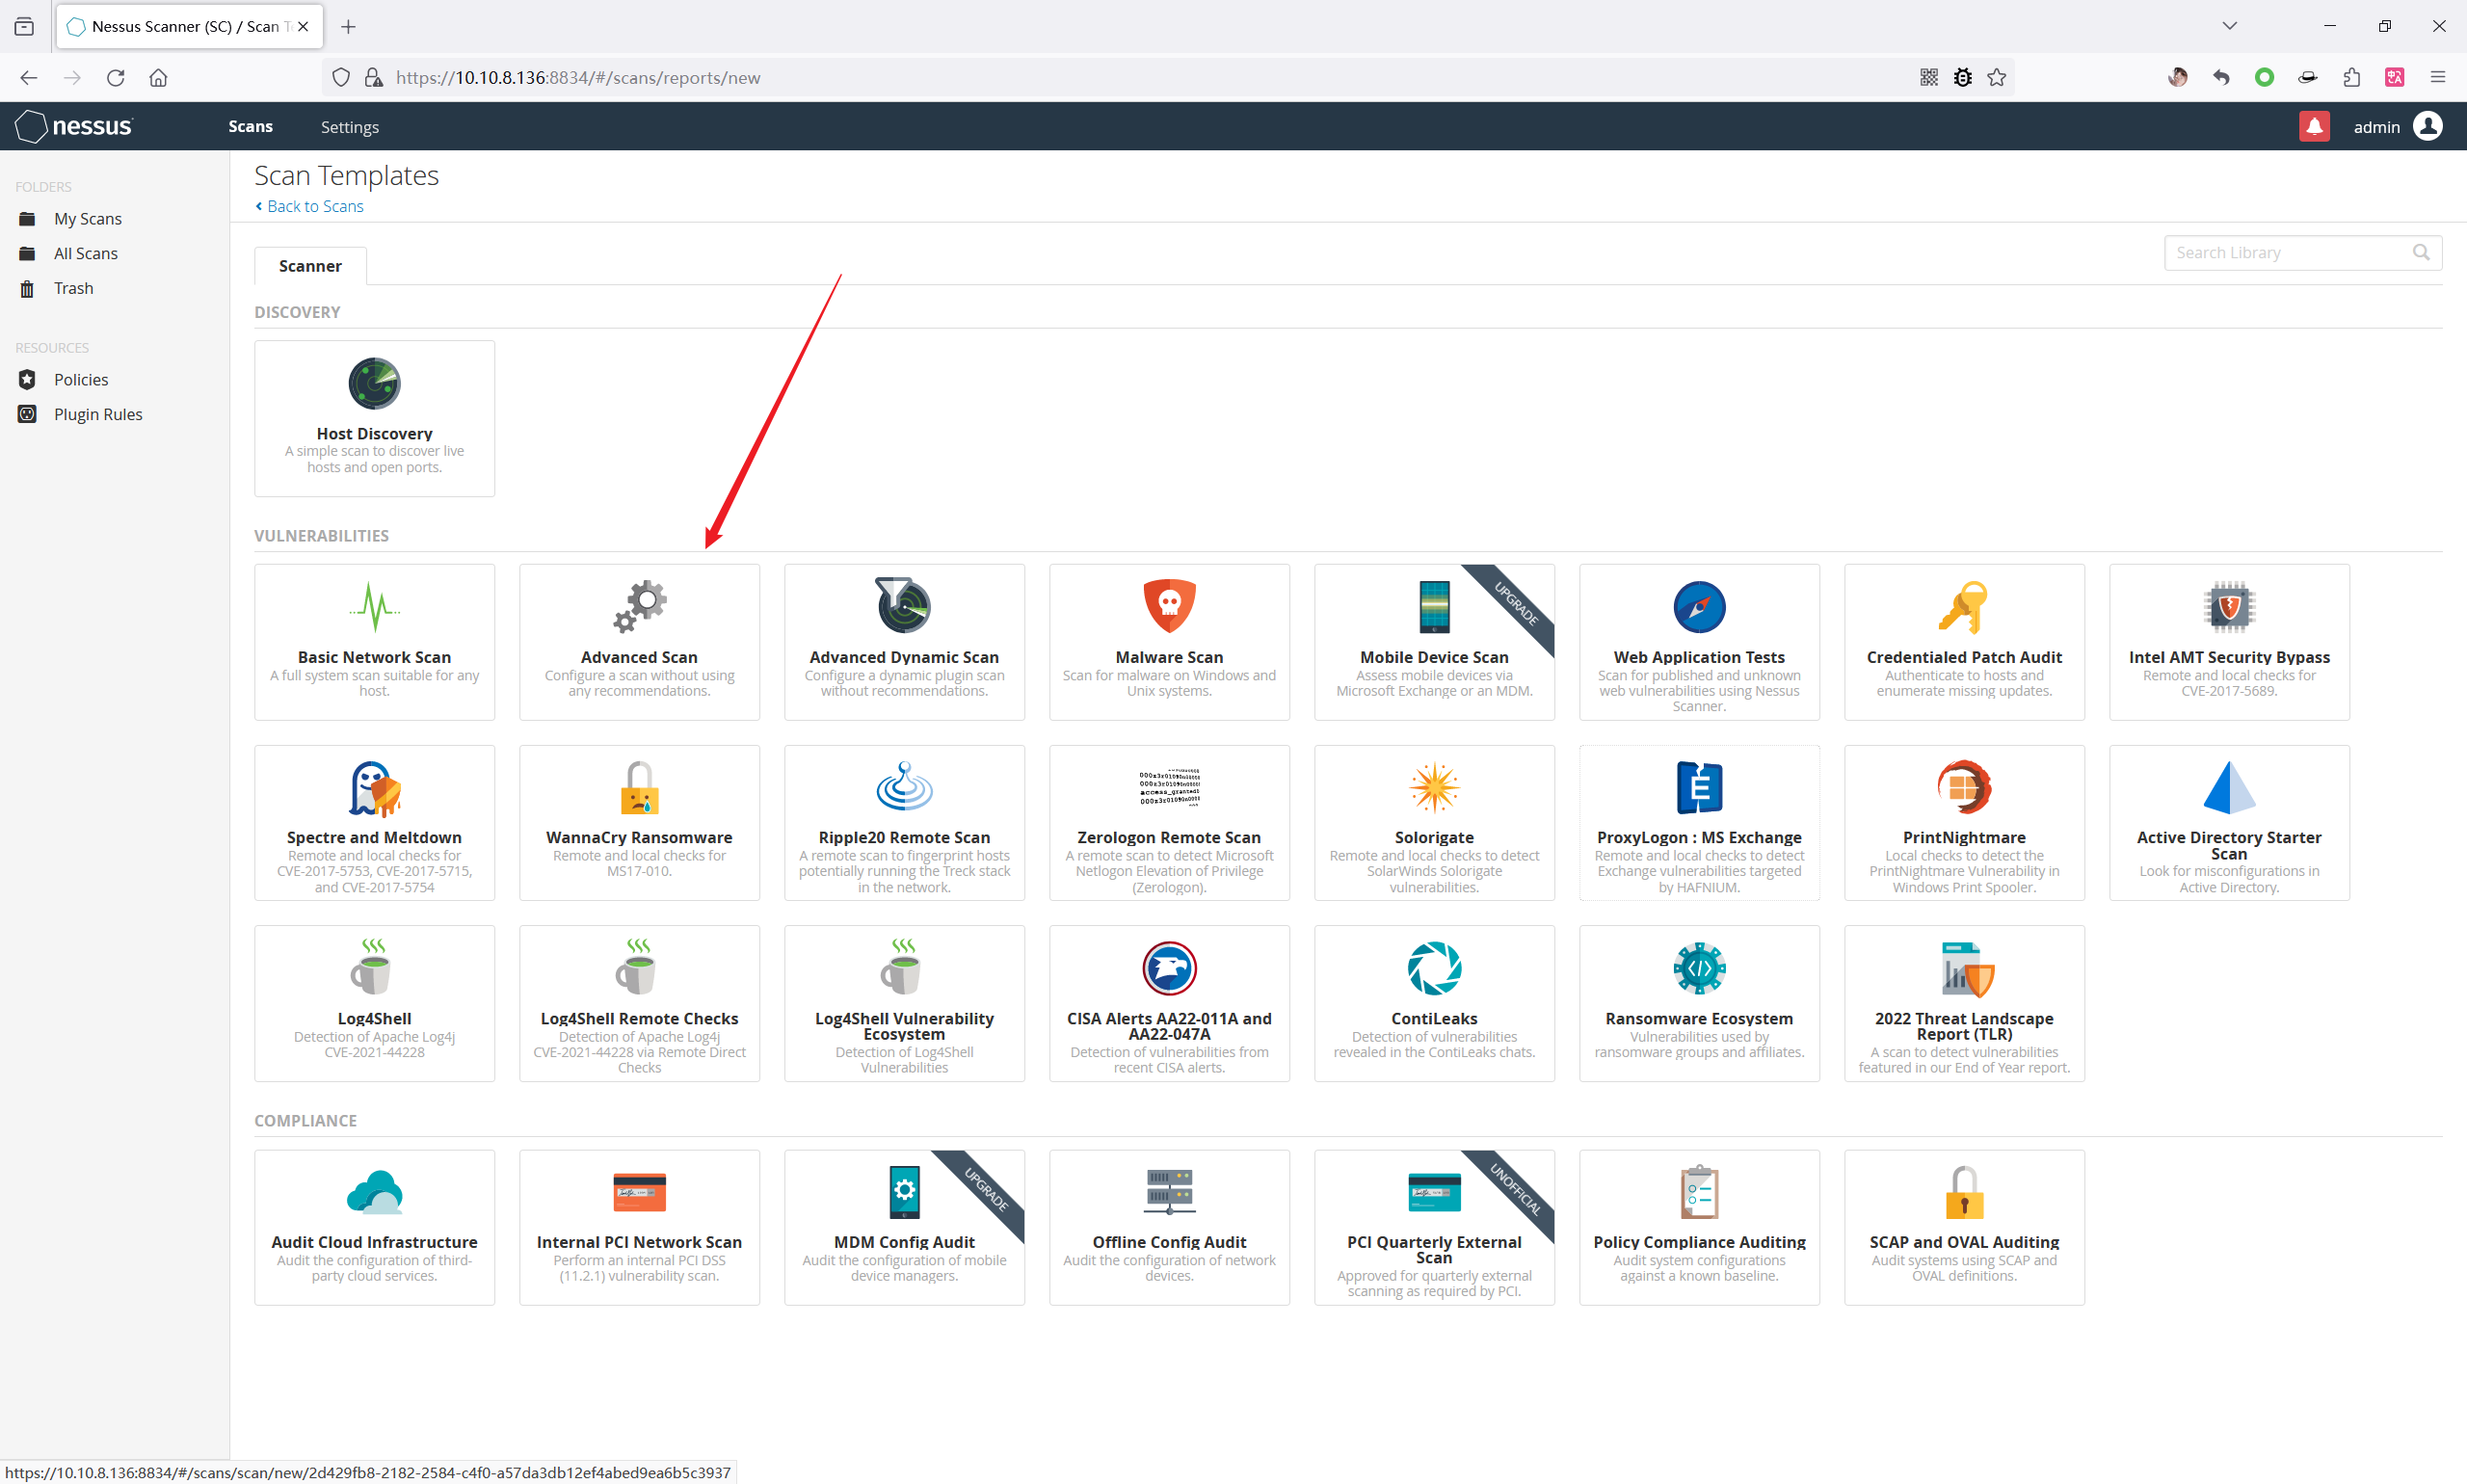This screenshot has height=1484, width=2467.
Task: Open the Trash folder
Action: (x=73, y=288)
